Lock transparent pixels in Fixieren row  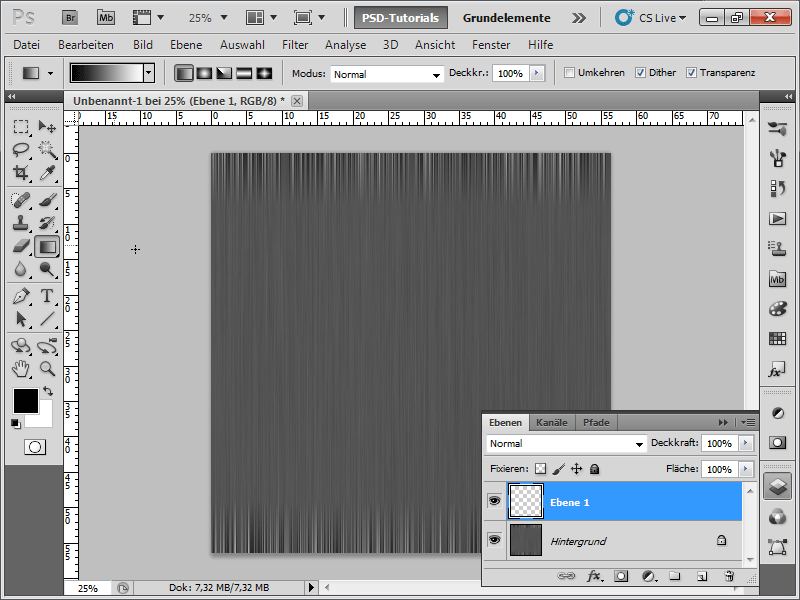(x=540, y=468)
